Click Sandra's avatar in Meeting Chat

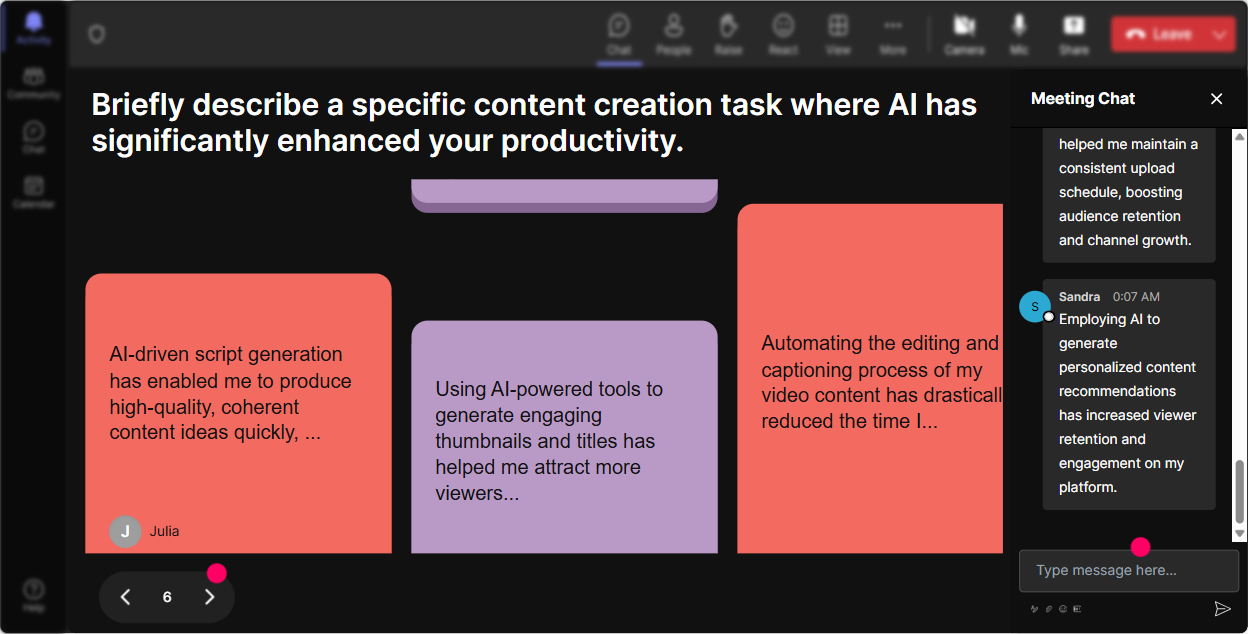coord(1035,307)
